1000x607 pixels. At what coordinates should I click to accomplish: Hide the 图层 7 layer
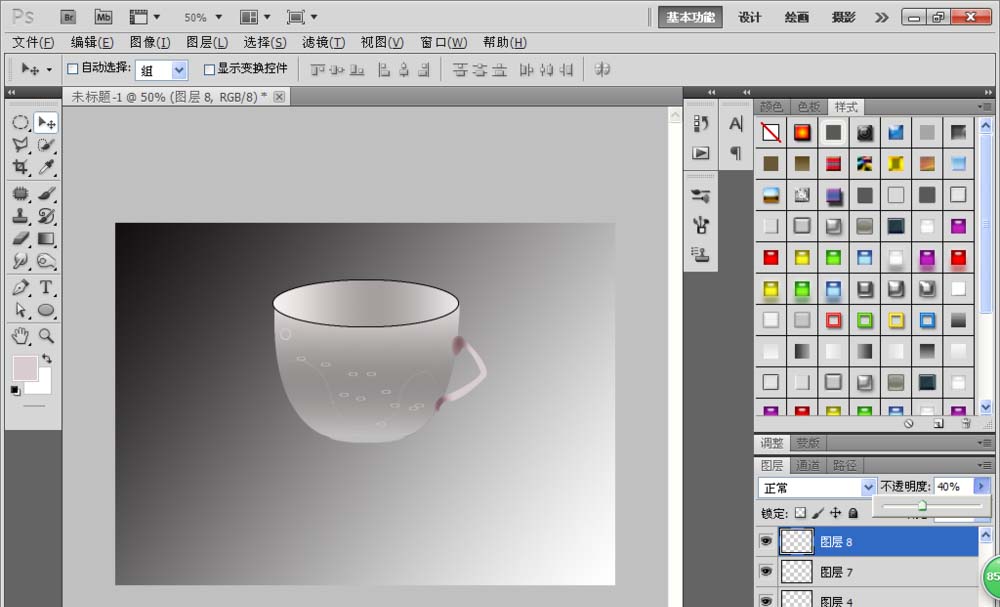(x=765, y=571)
